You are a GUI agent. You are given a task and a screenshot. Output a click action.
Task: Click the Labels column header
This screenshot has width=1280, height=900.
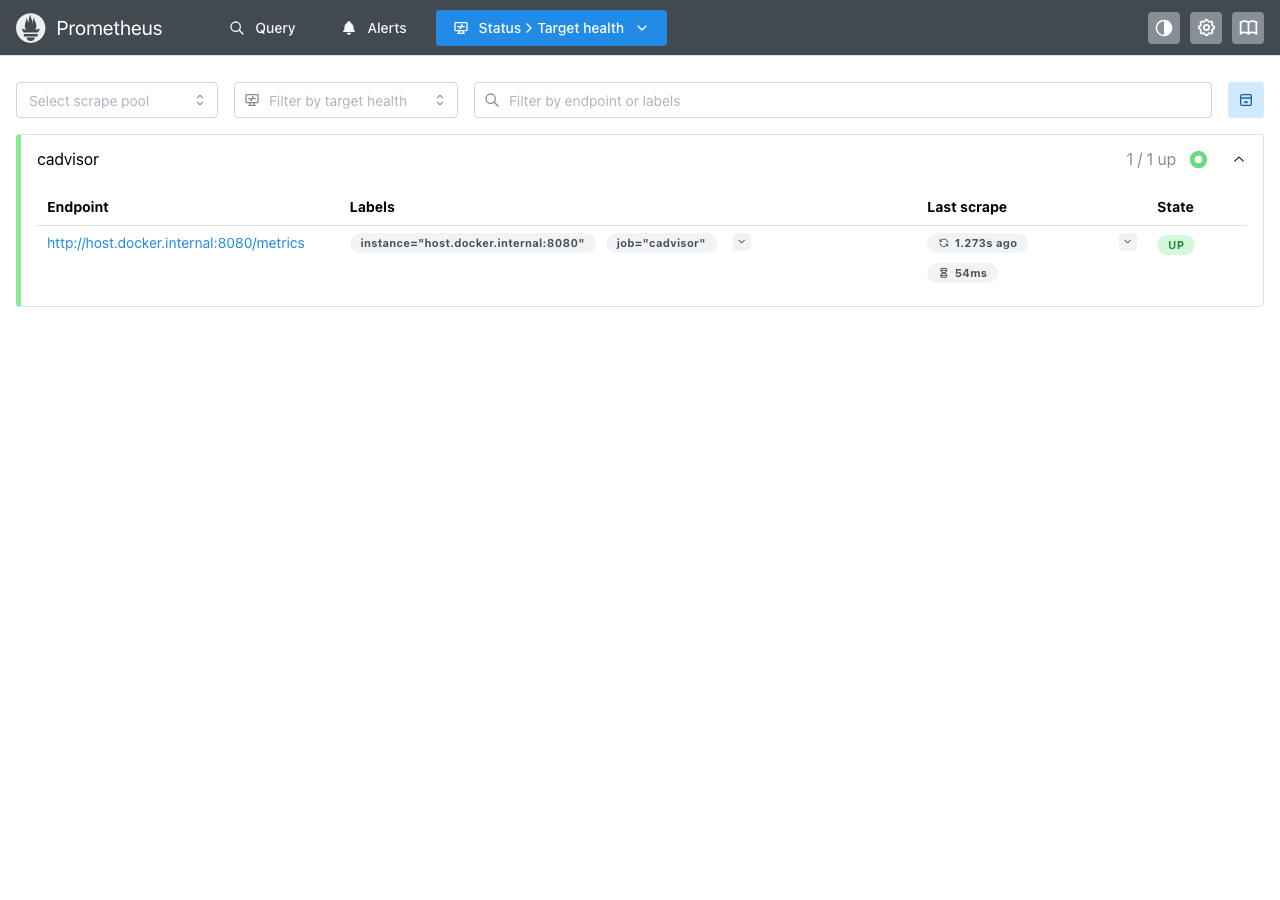tap(372, 207)
